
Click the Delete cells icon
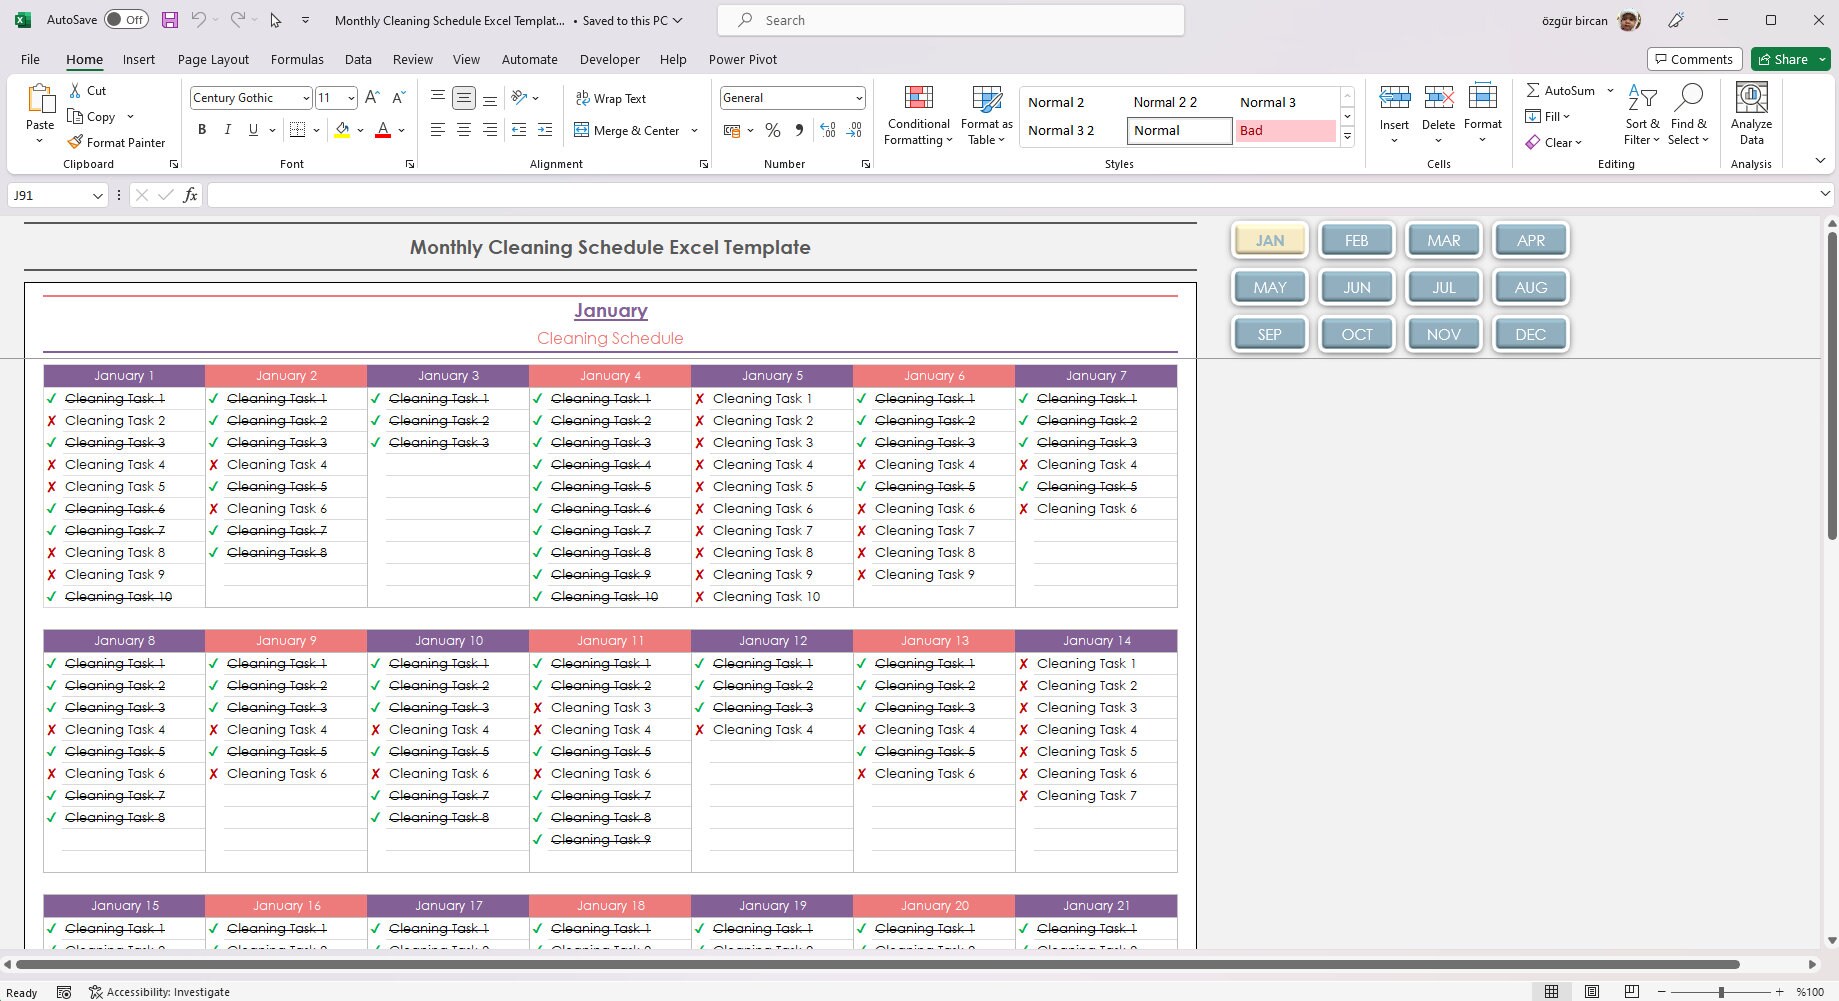[x=1438, y=98]
